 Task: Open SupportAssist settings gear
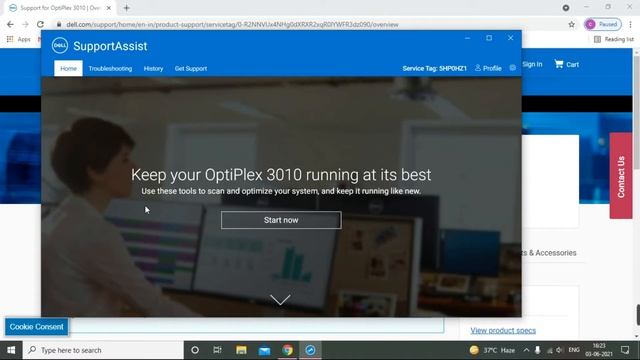pyautogui.click(x=513, y=68)
